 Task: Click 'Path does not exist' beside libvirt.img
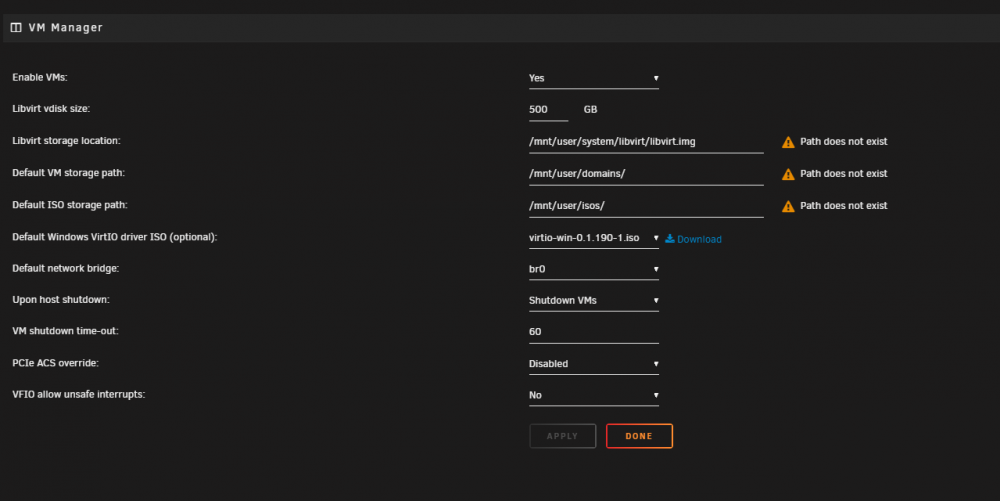[x=844, y=142]
